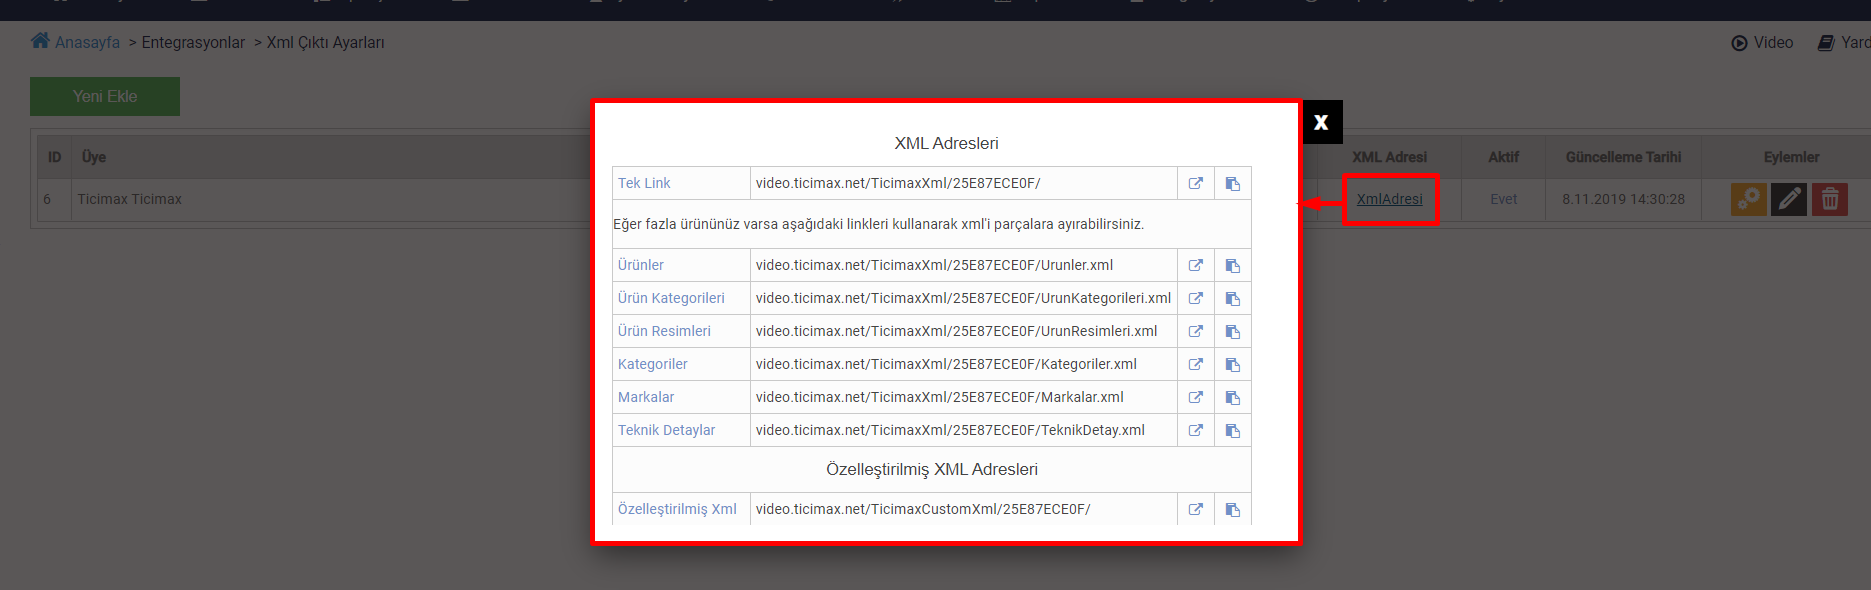Viewport: 1871px width, 590px height.
Task: Select the UrunResimleri.xml URL text
Action: 956,331
